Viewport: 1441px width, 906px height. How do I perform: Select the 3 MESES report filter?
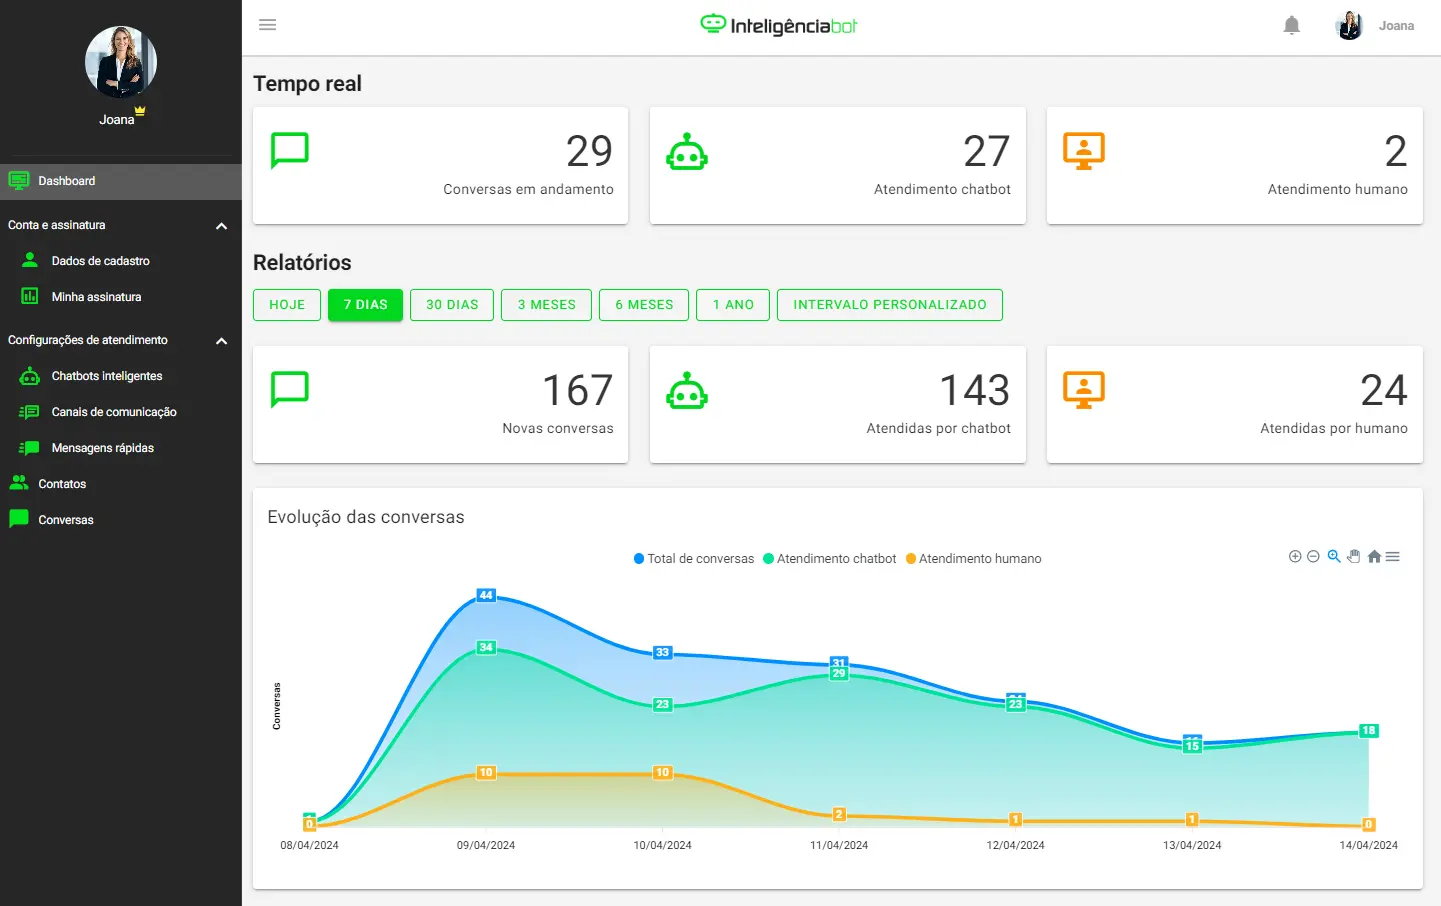pyautogui.click(x=547, y=305)
